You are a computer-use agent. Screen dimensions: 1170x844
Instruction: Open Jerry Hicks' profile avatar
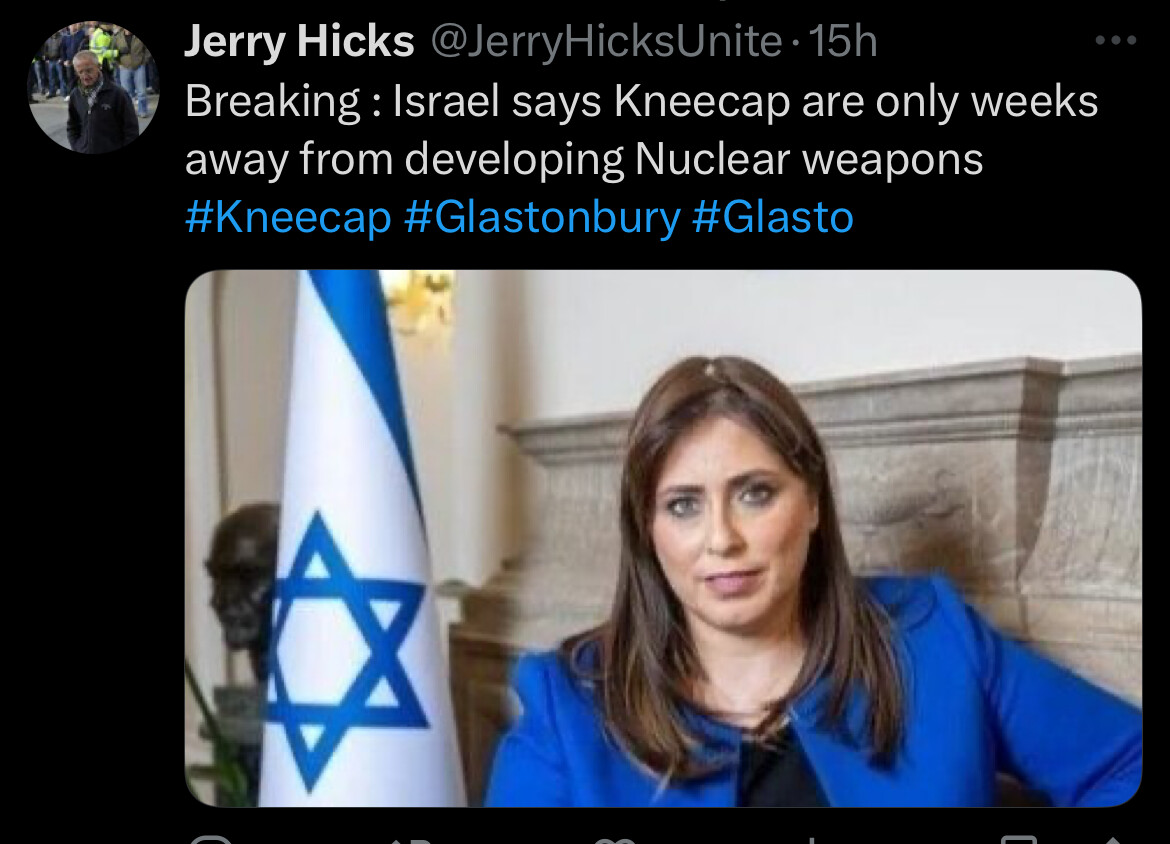pos(93,87)
